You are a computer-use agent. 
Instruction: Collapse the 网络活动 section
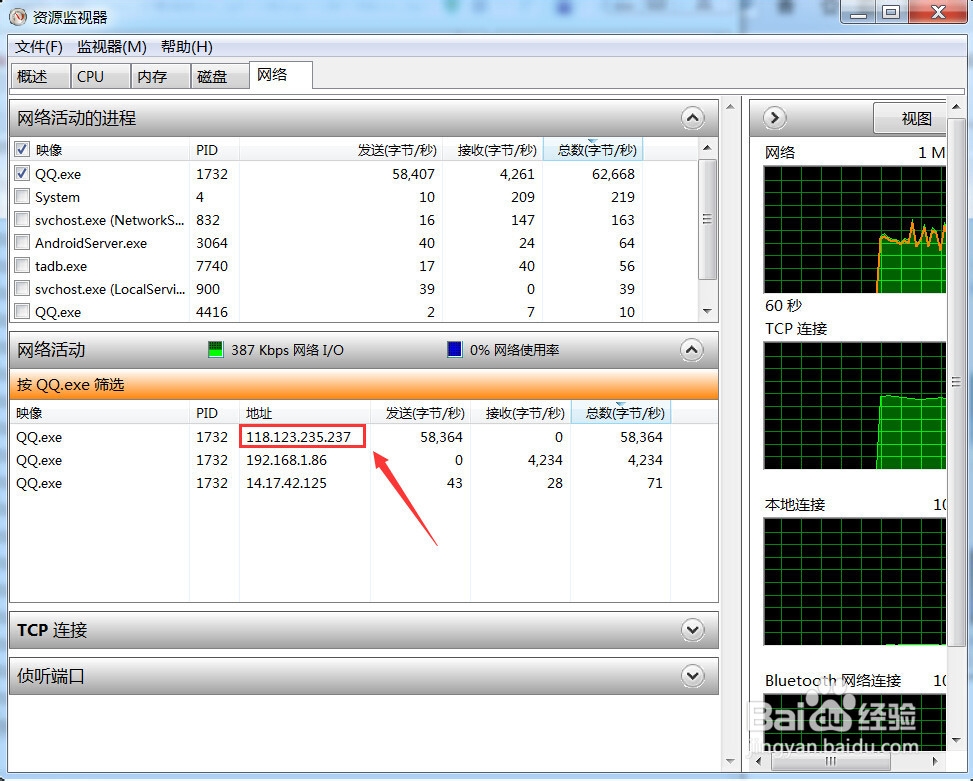pos(693,350)
